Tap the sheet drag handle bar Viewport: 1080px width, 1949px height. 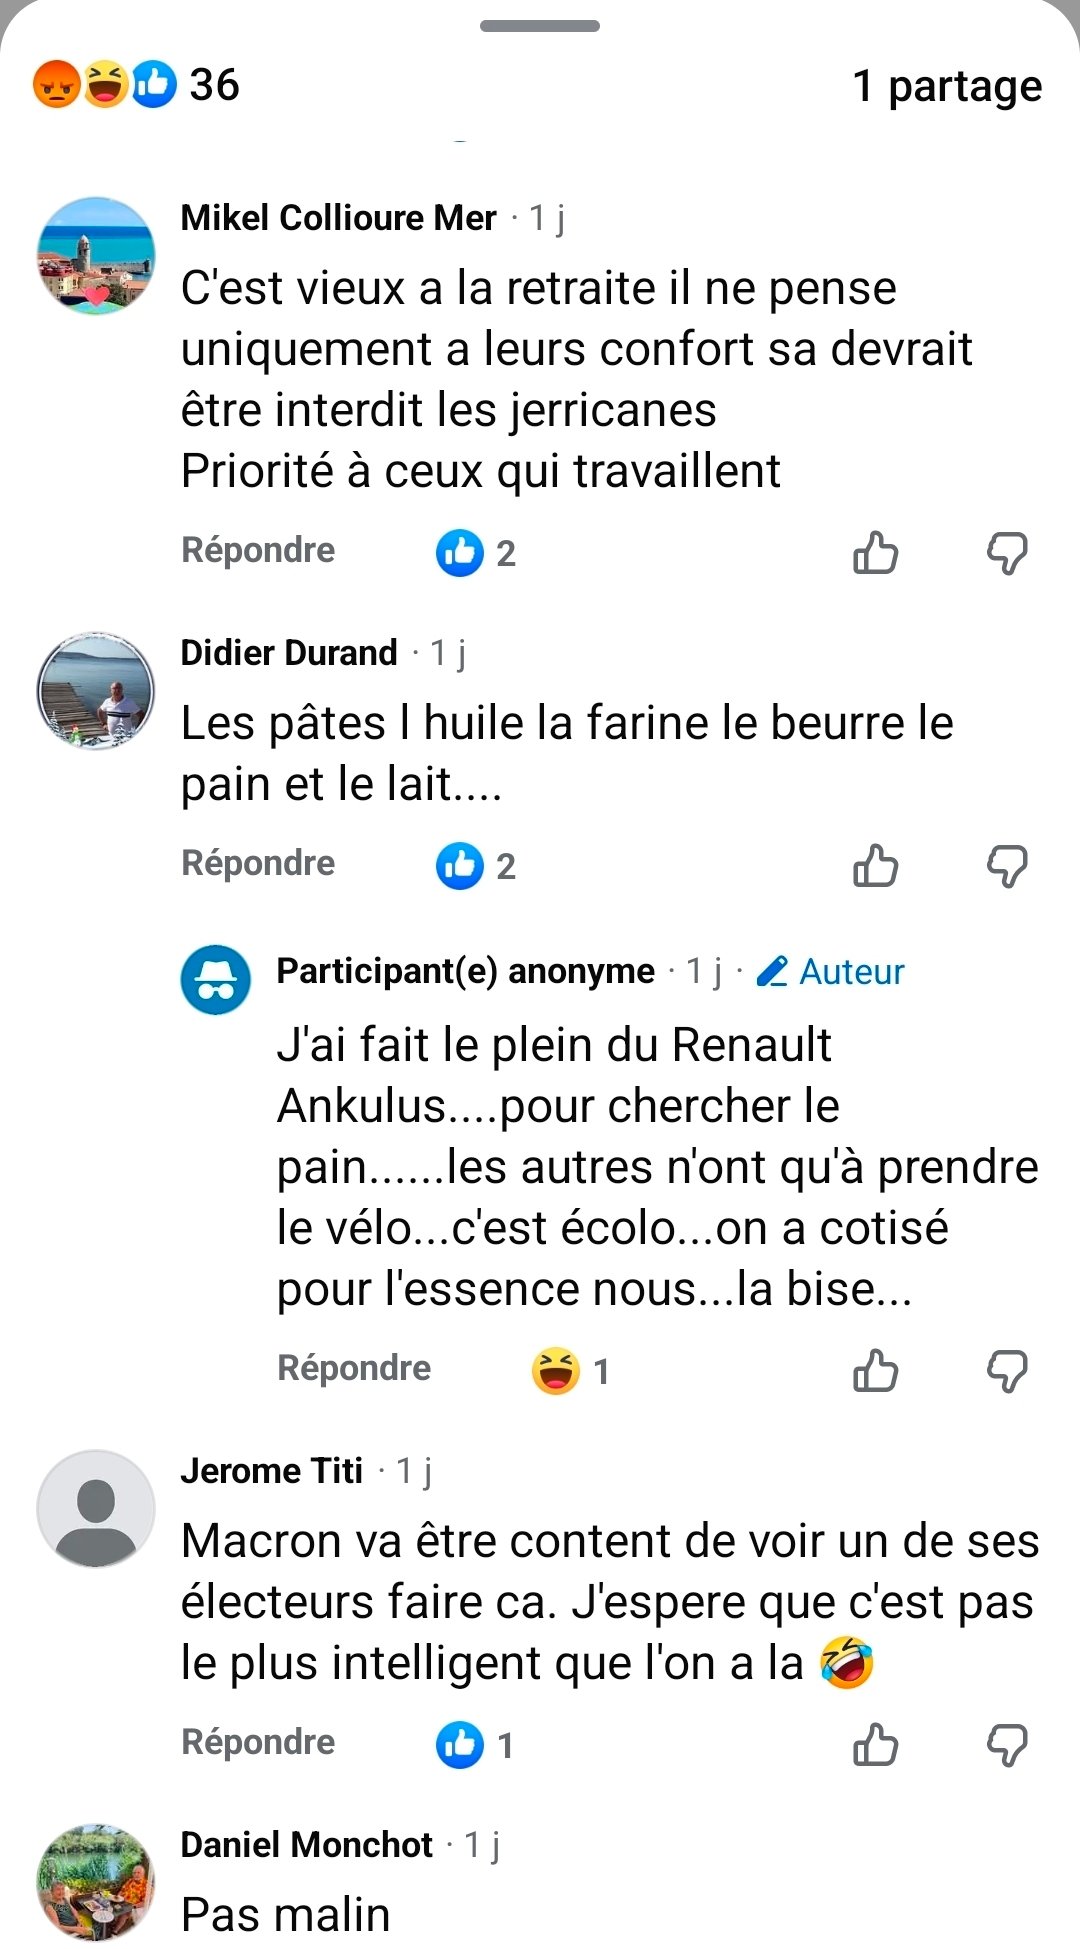pos(540,26)
